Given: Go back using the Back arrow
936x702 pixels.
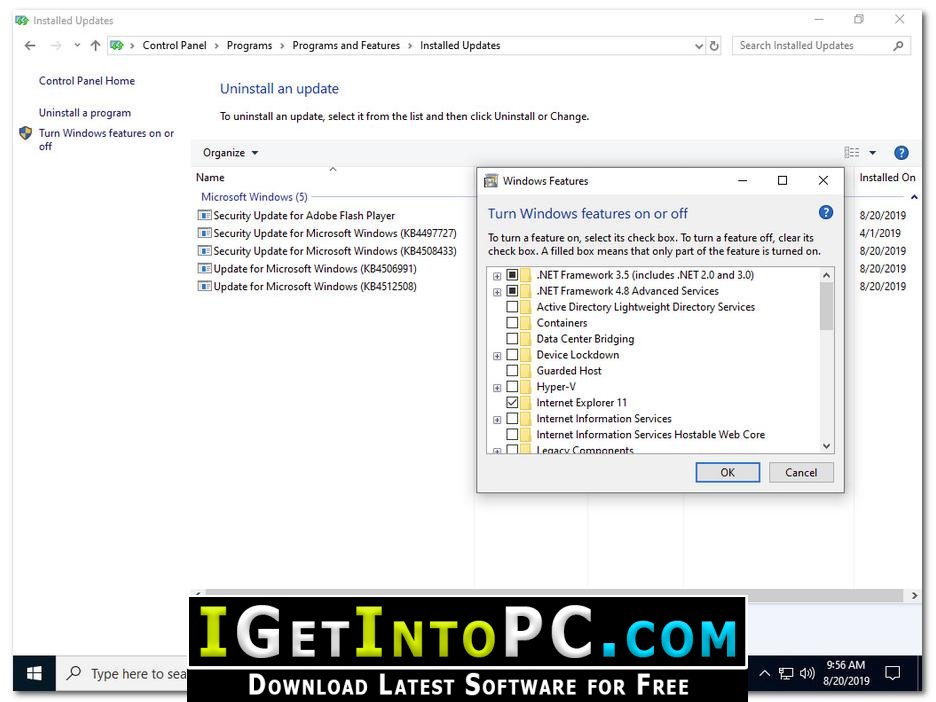Looking at the screenshot, I should coord(30,45).
